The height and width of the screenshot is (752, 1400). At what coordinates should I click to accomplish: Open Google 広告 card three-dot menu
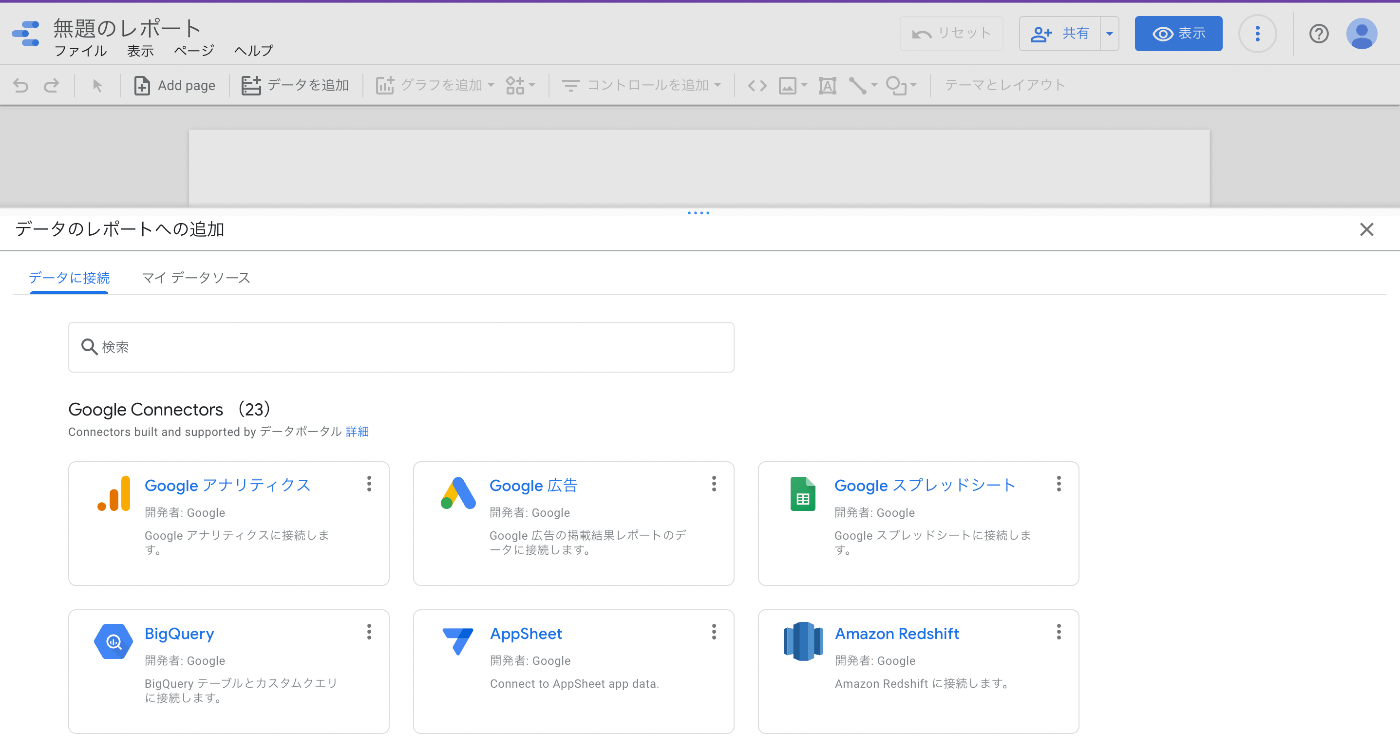(x=714, y=484)
